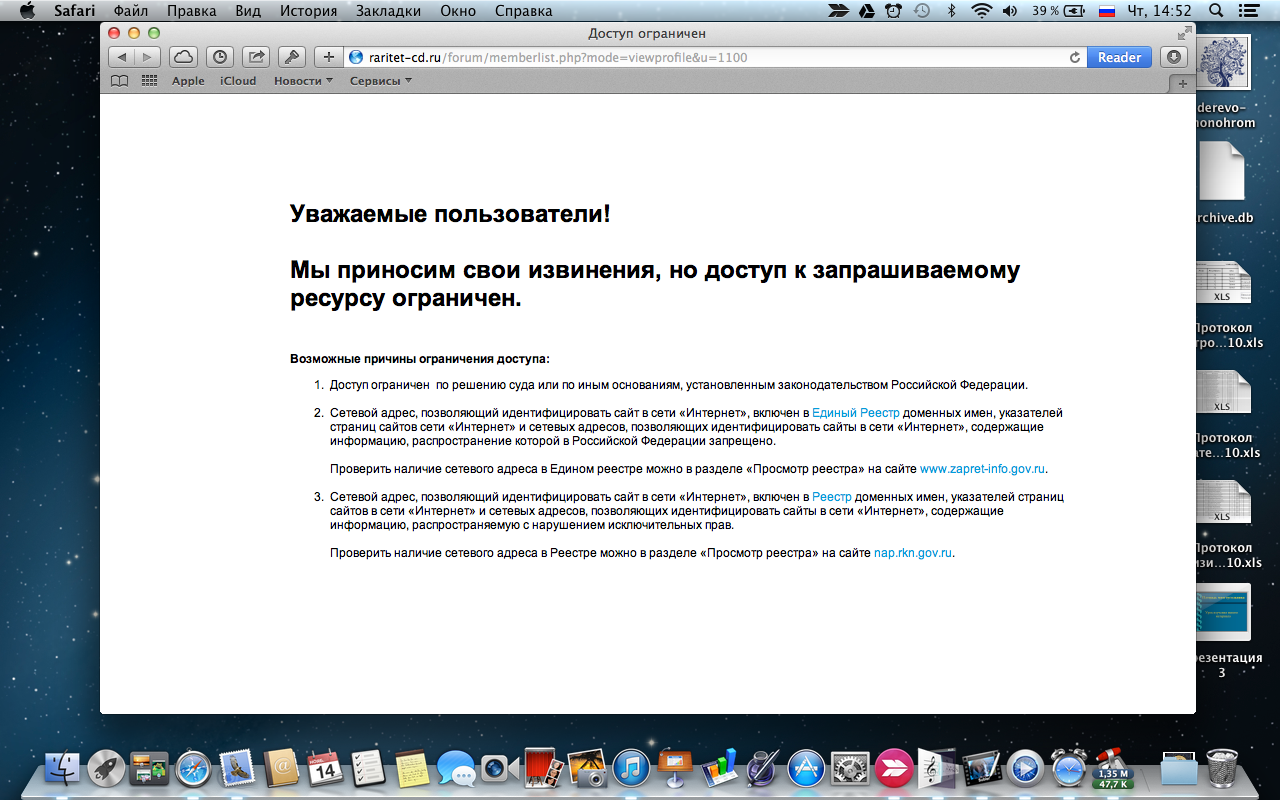Open the History clock icon in toolbar
This screenshot has height=800, width=1280.
click(x=220, y=57)
